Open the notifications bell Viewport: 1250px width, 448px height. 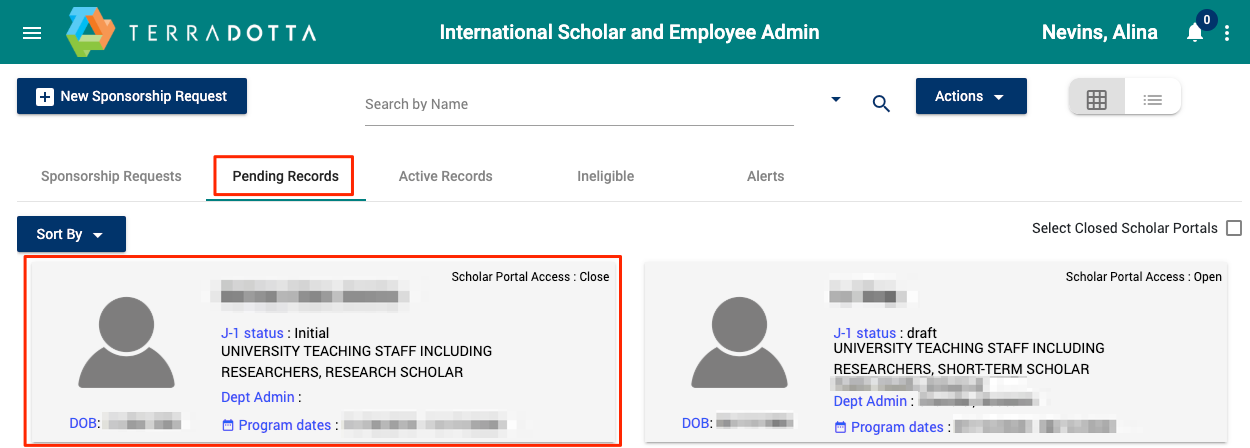point(1195,33)
